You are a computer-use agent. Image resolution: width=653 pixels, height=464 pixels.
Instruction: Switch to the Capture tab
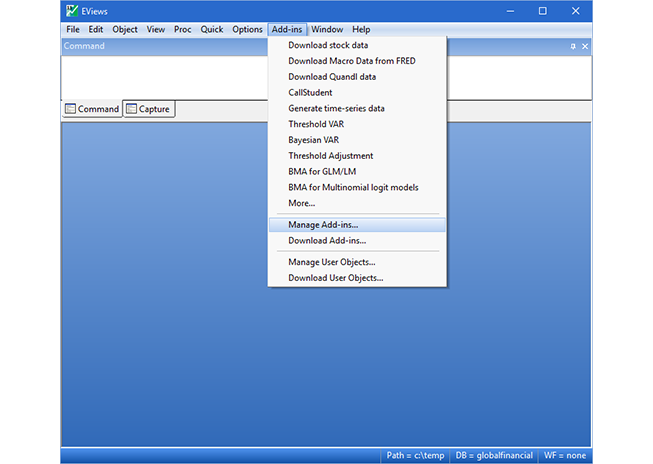(149, 109)
